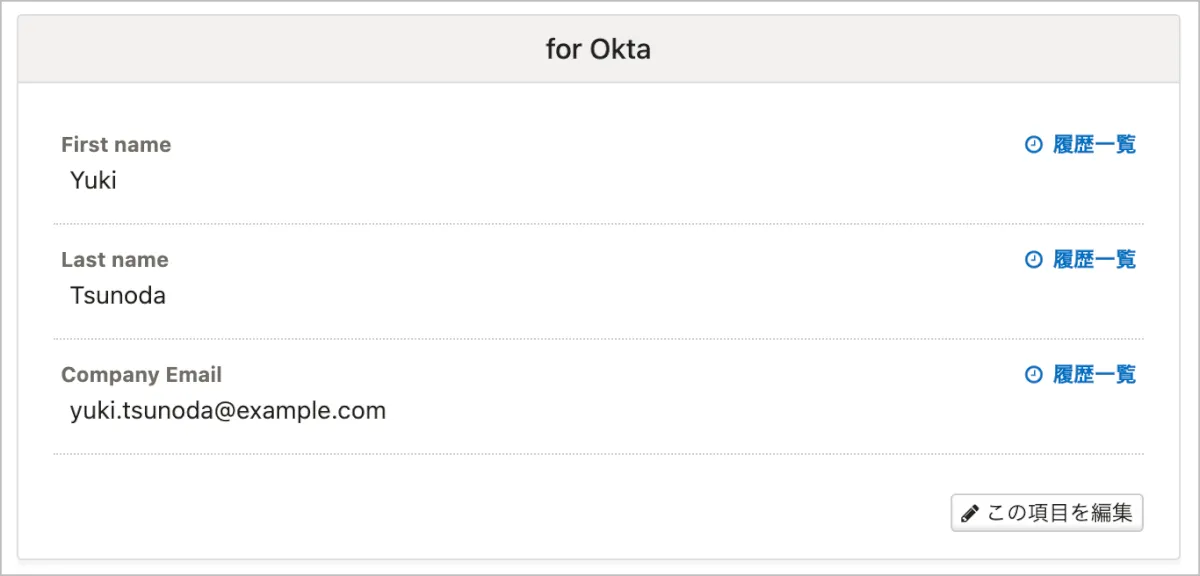Click the word "Okta" in the header
Screen dimensions: 1200x576
(x=620, y=49)
